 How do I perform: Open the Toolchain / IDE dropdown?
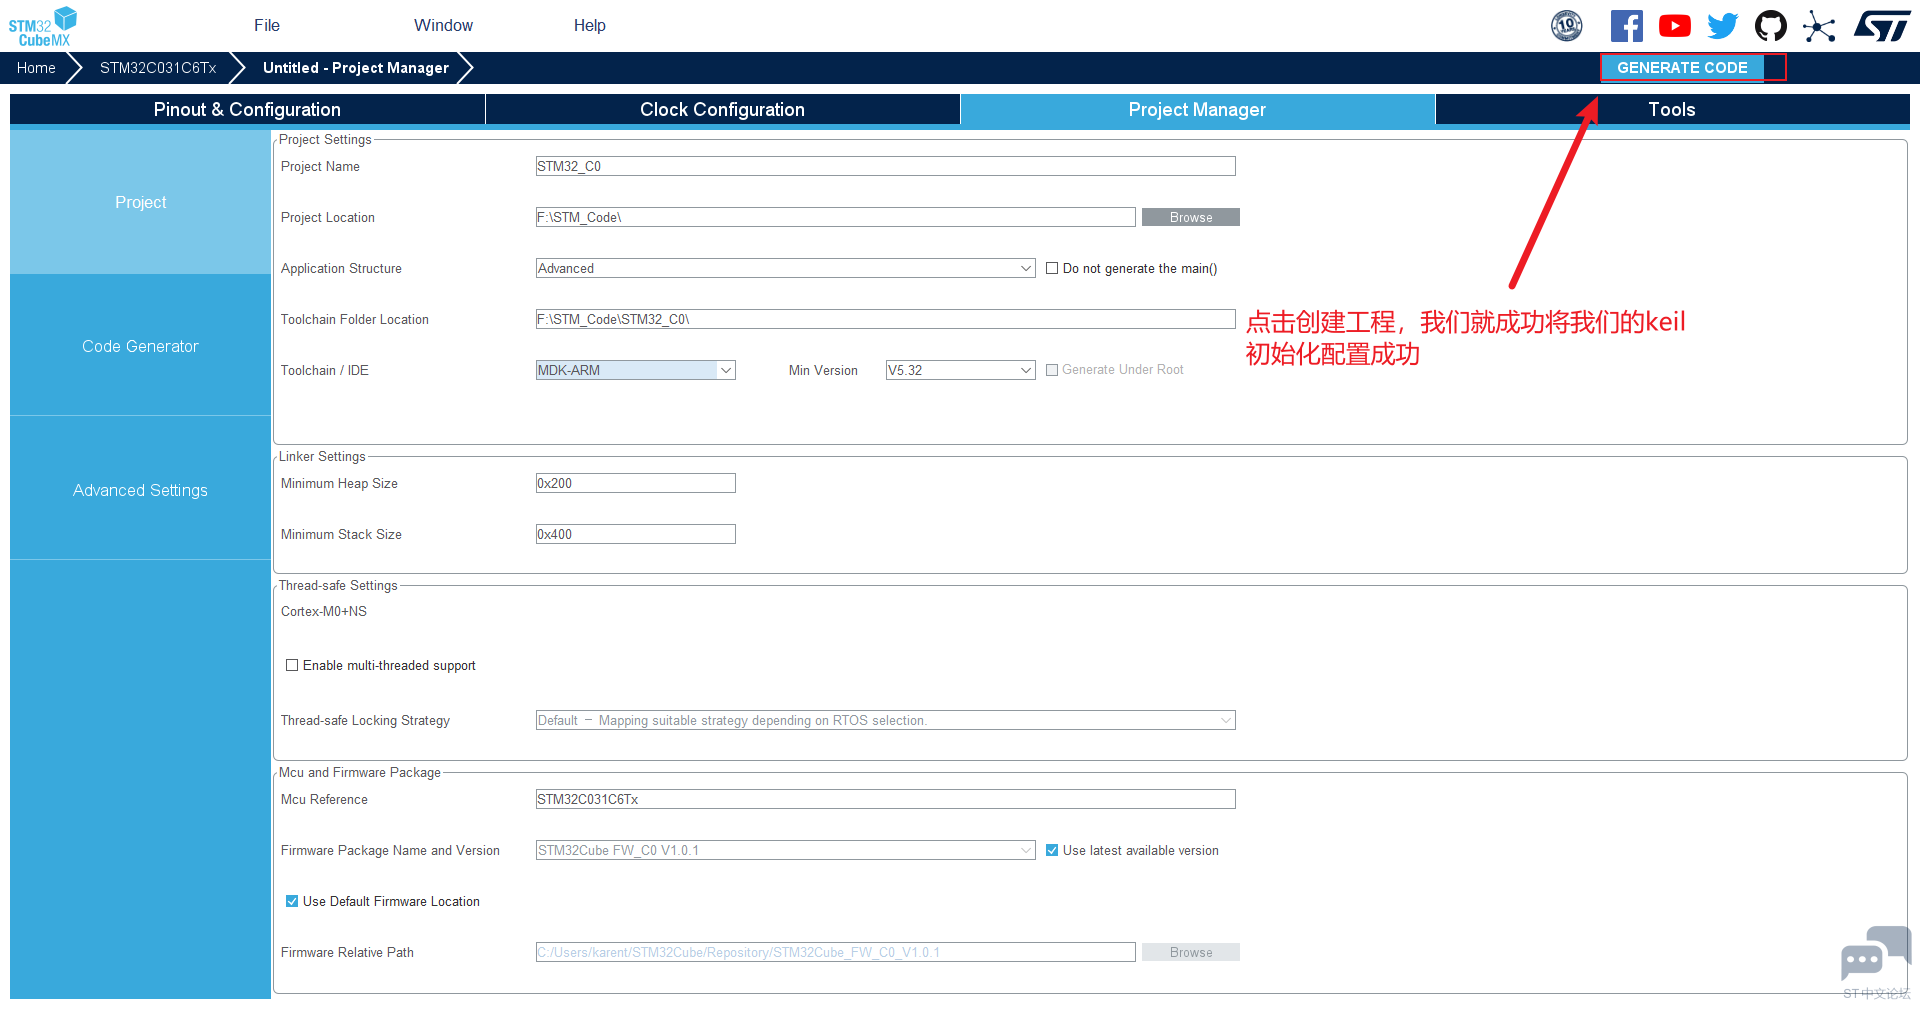tap(636, 370)
